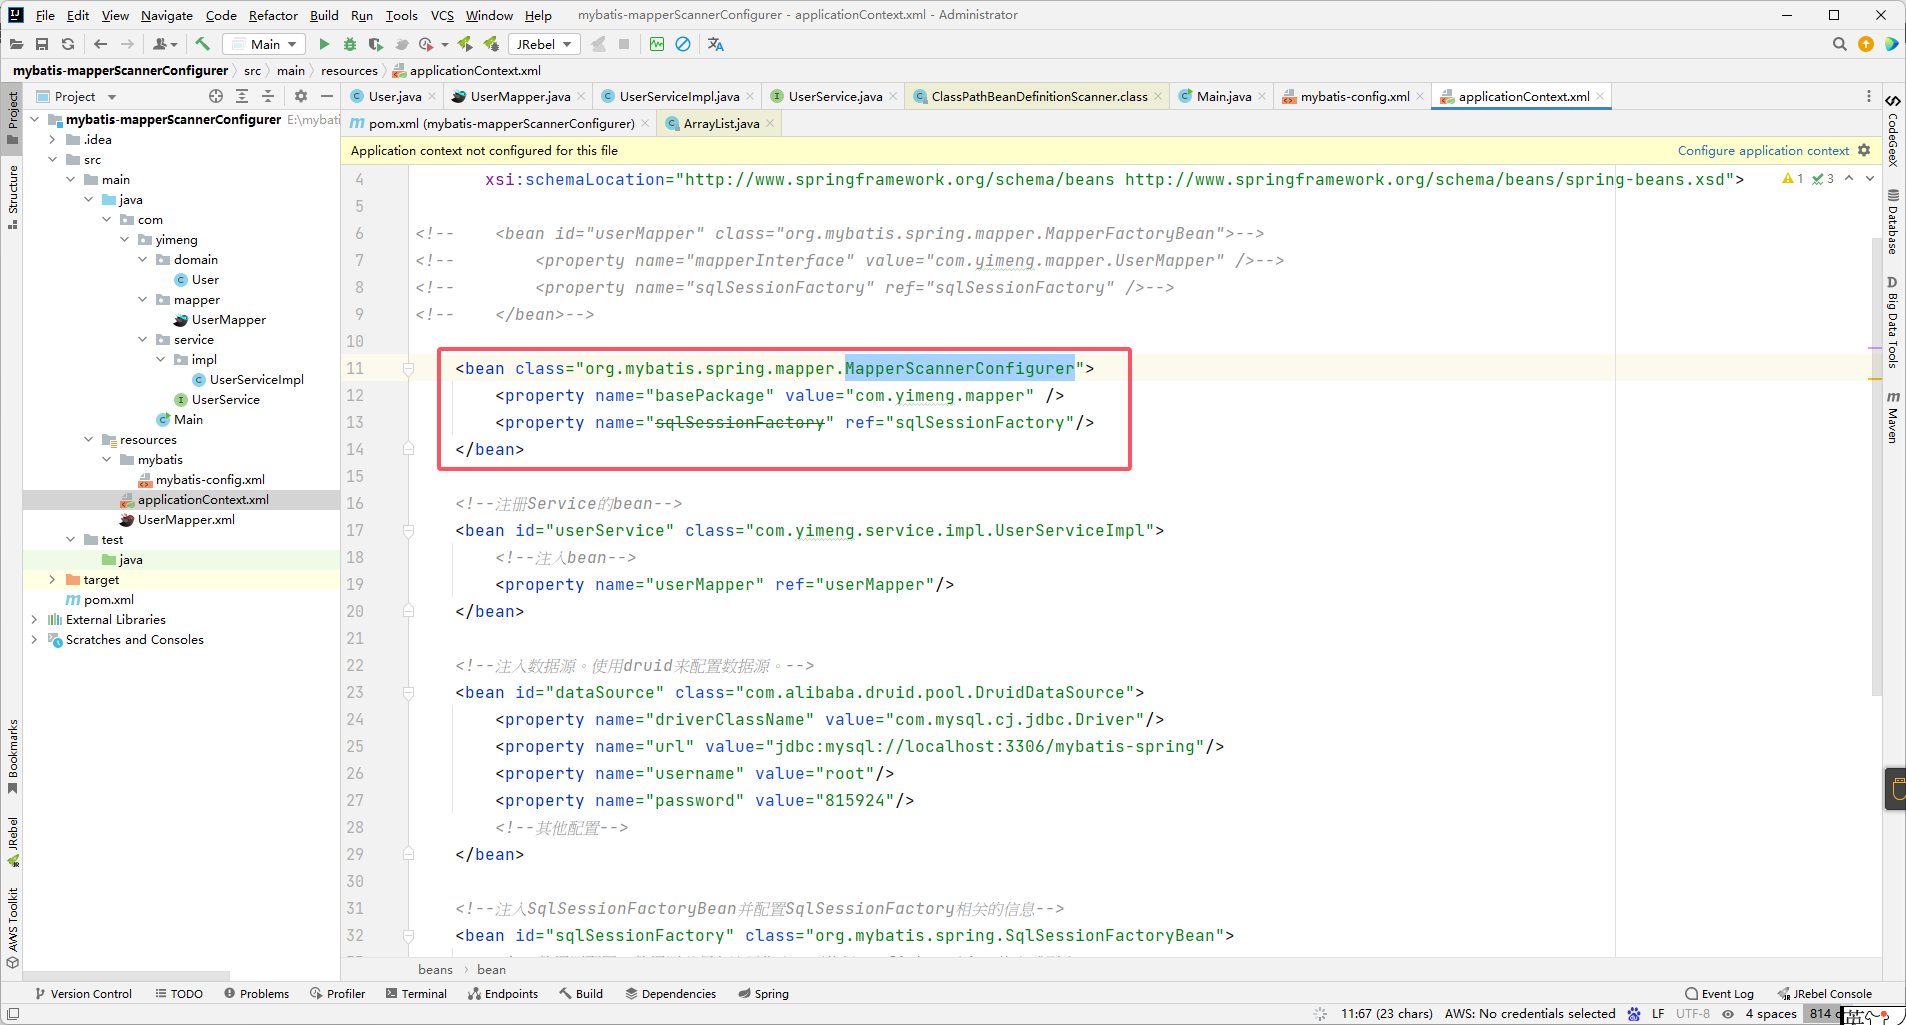Open the editor tabs more-options menu

point(1869,96)
